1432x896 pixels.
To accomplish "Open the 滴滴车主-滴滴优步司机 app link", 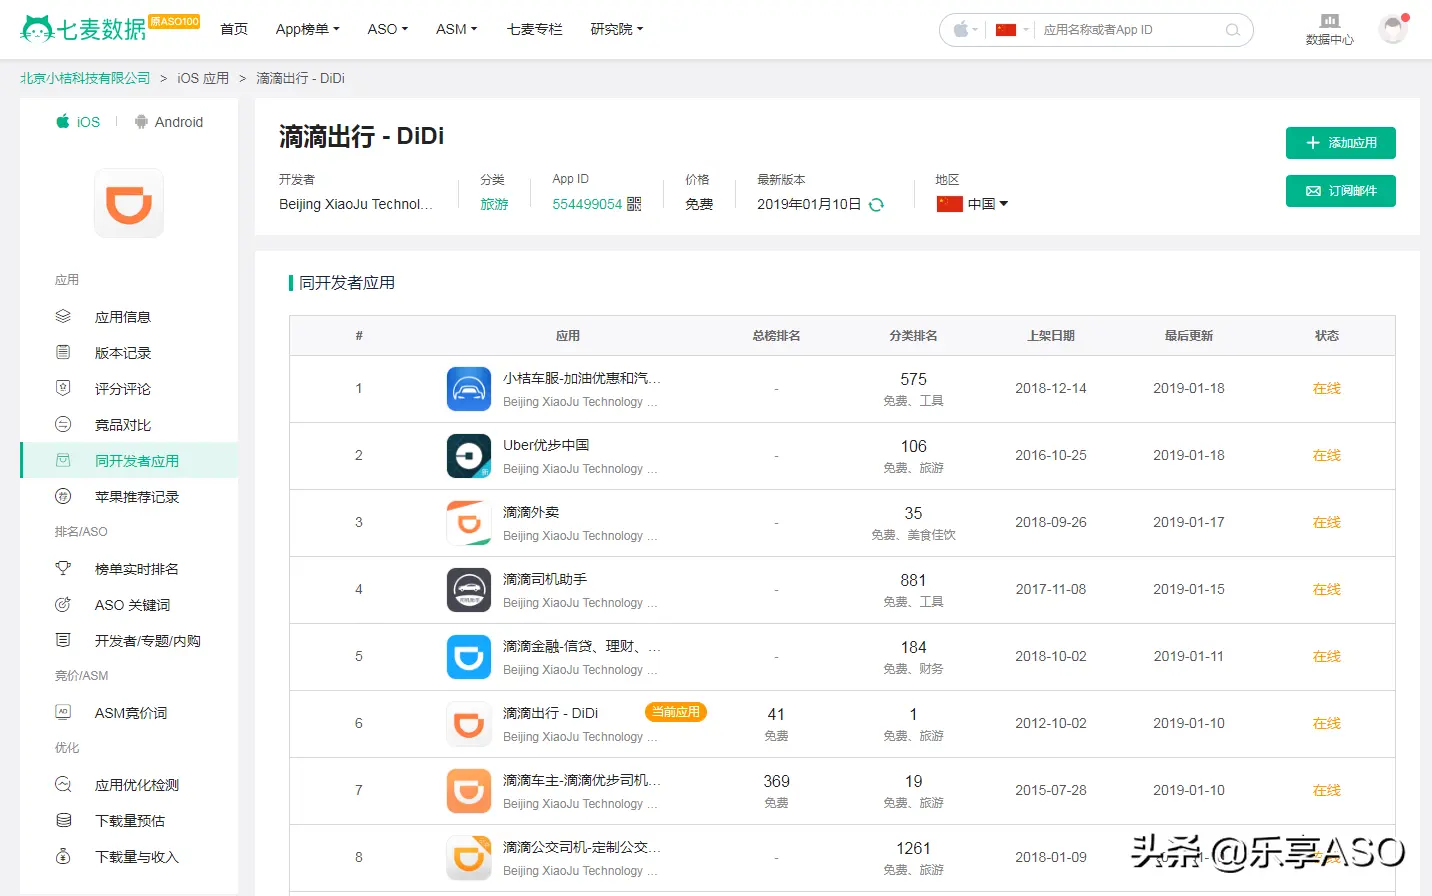I will [582, 780].
